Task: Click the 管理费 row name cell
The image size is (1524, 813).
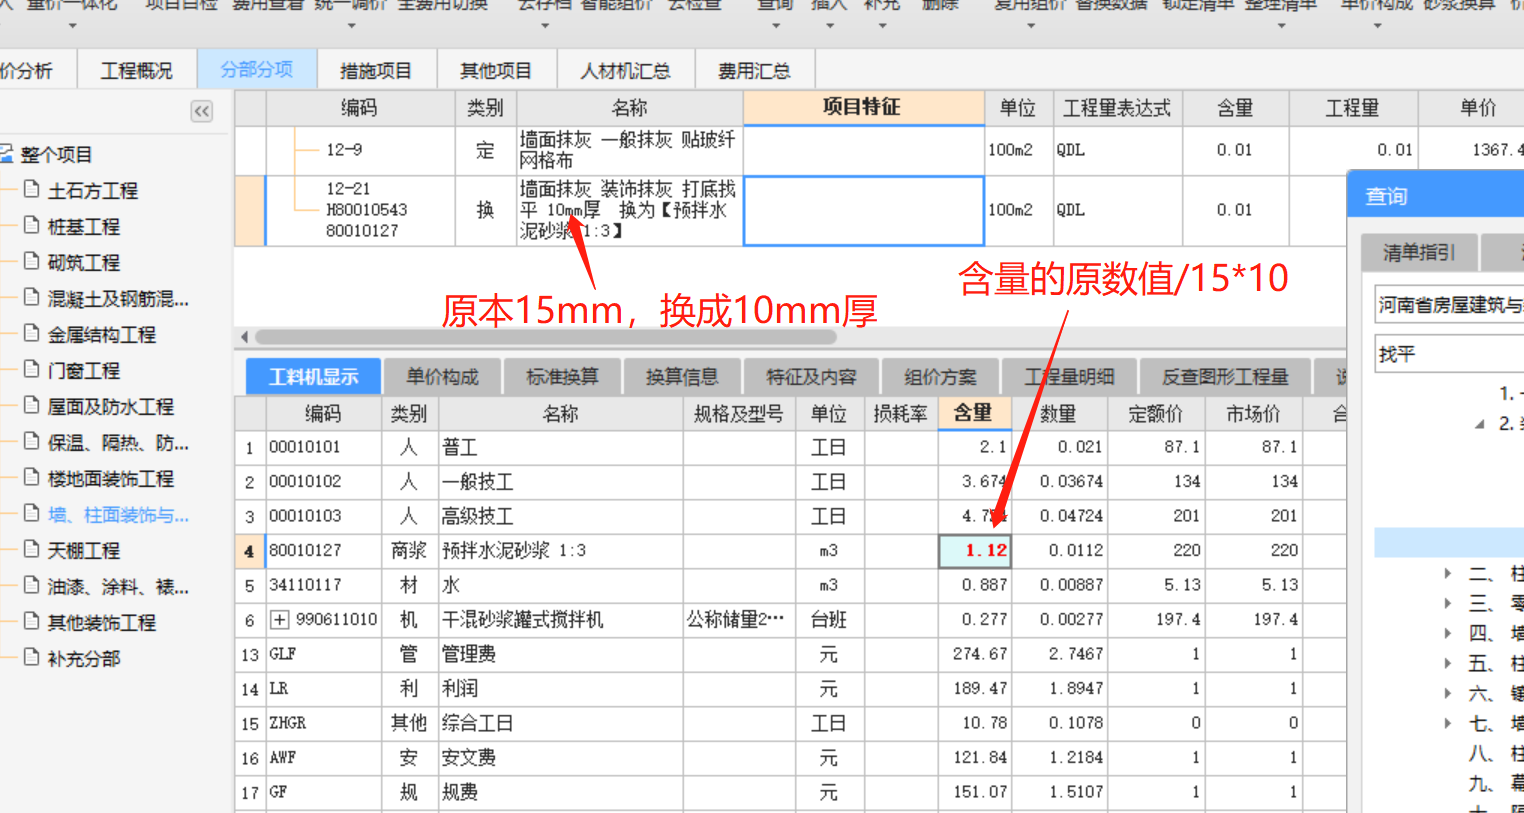Action: 561,654
